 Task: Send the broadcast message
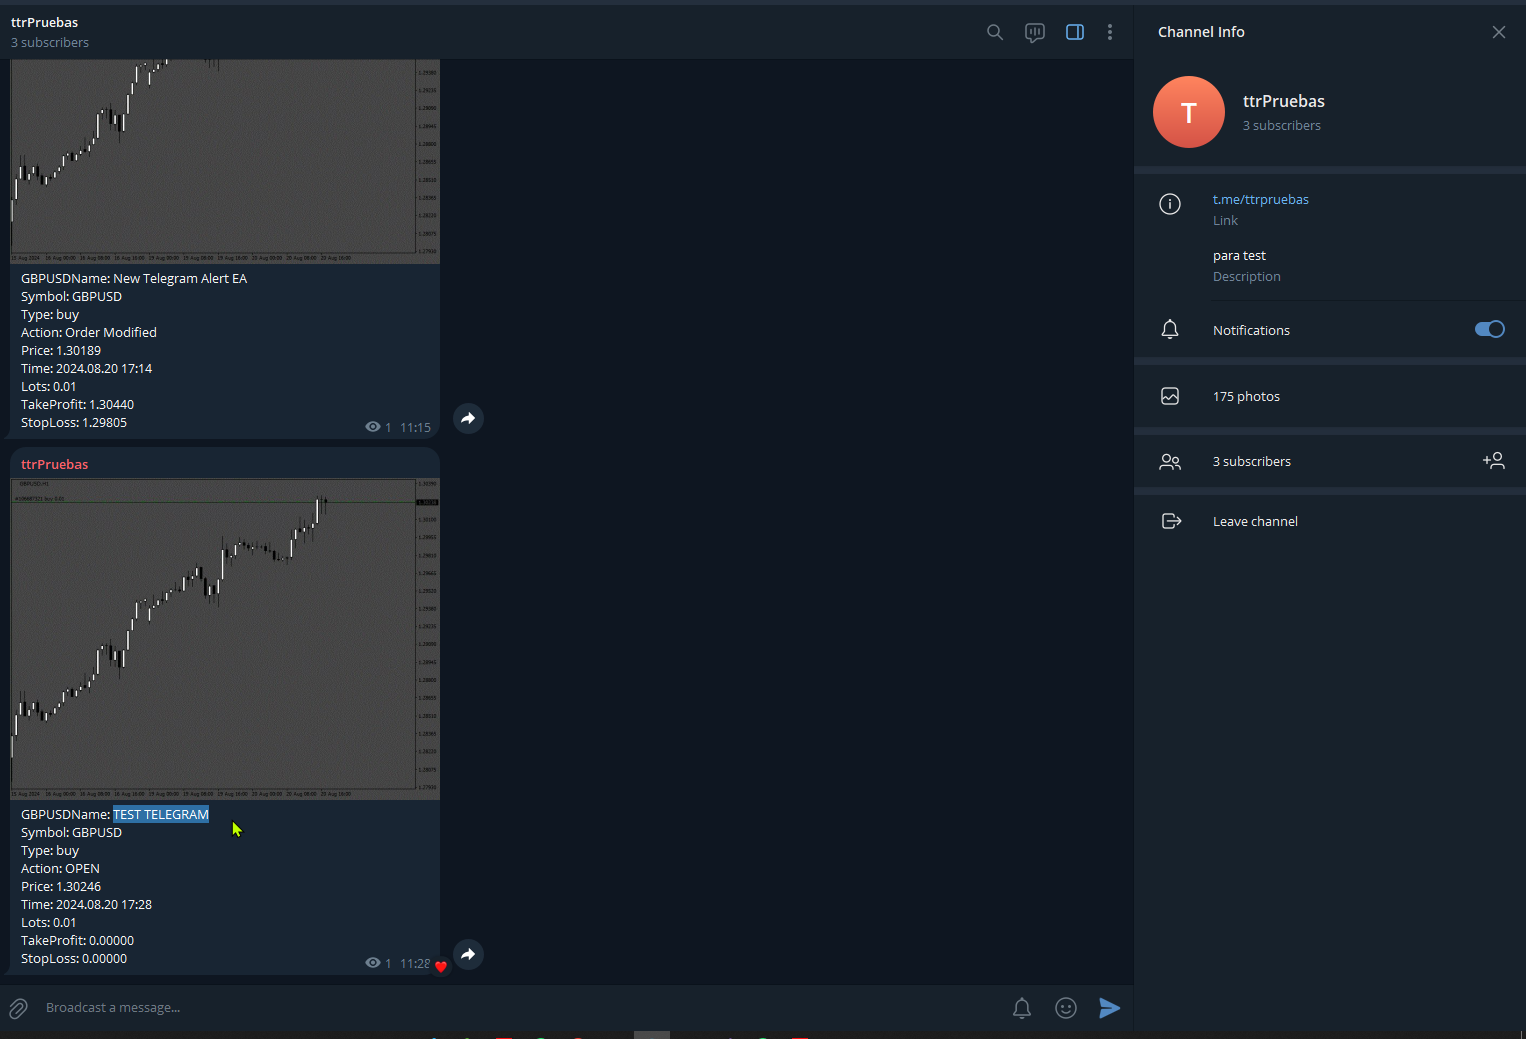tap(1109, 1008)
